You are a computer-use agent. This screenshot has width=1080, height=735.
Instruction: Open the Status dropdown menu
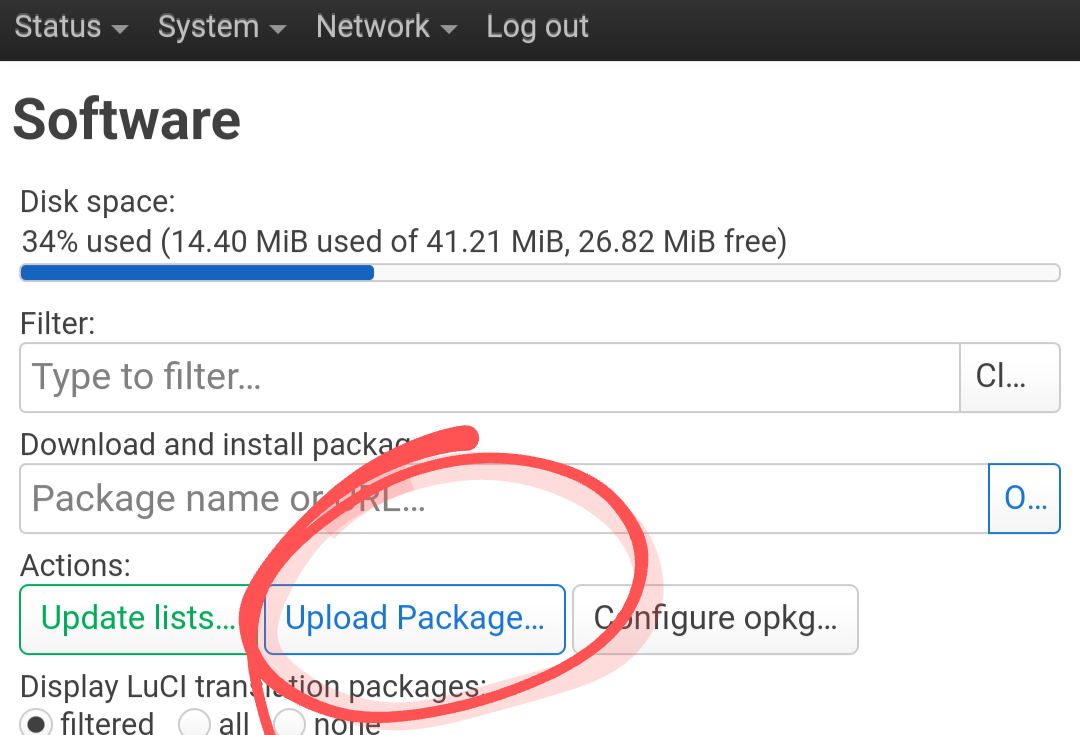71,27
